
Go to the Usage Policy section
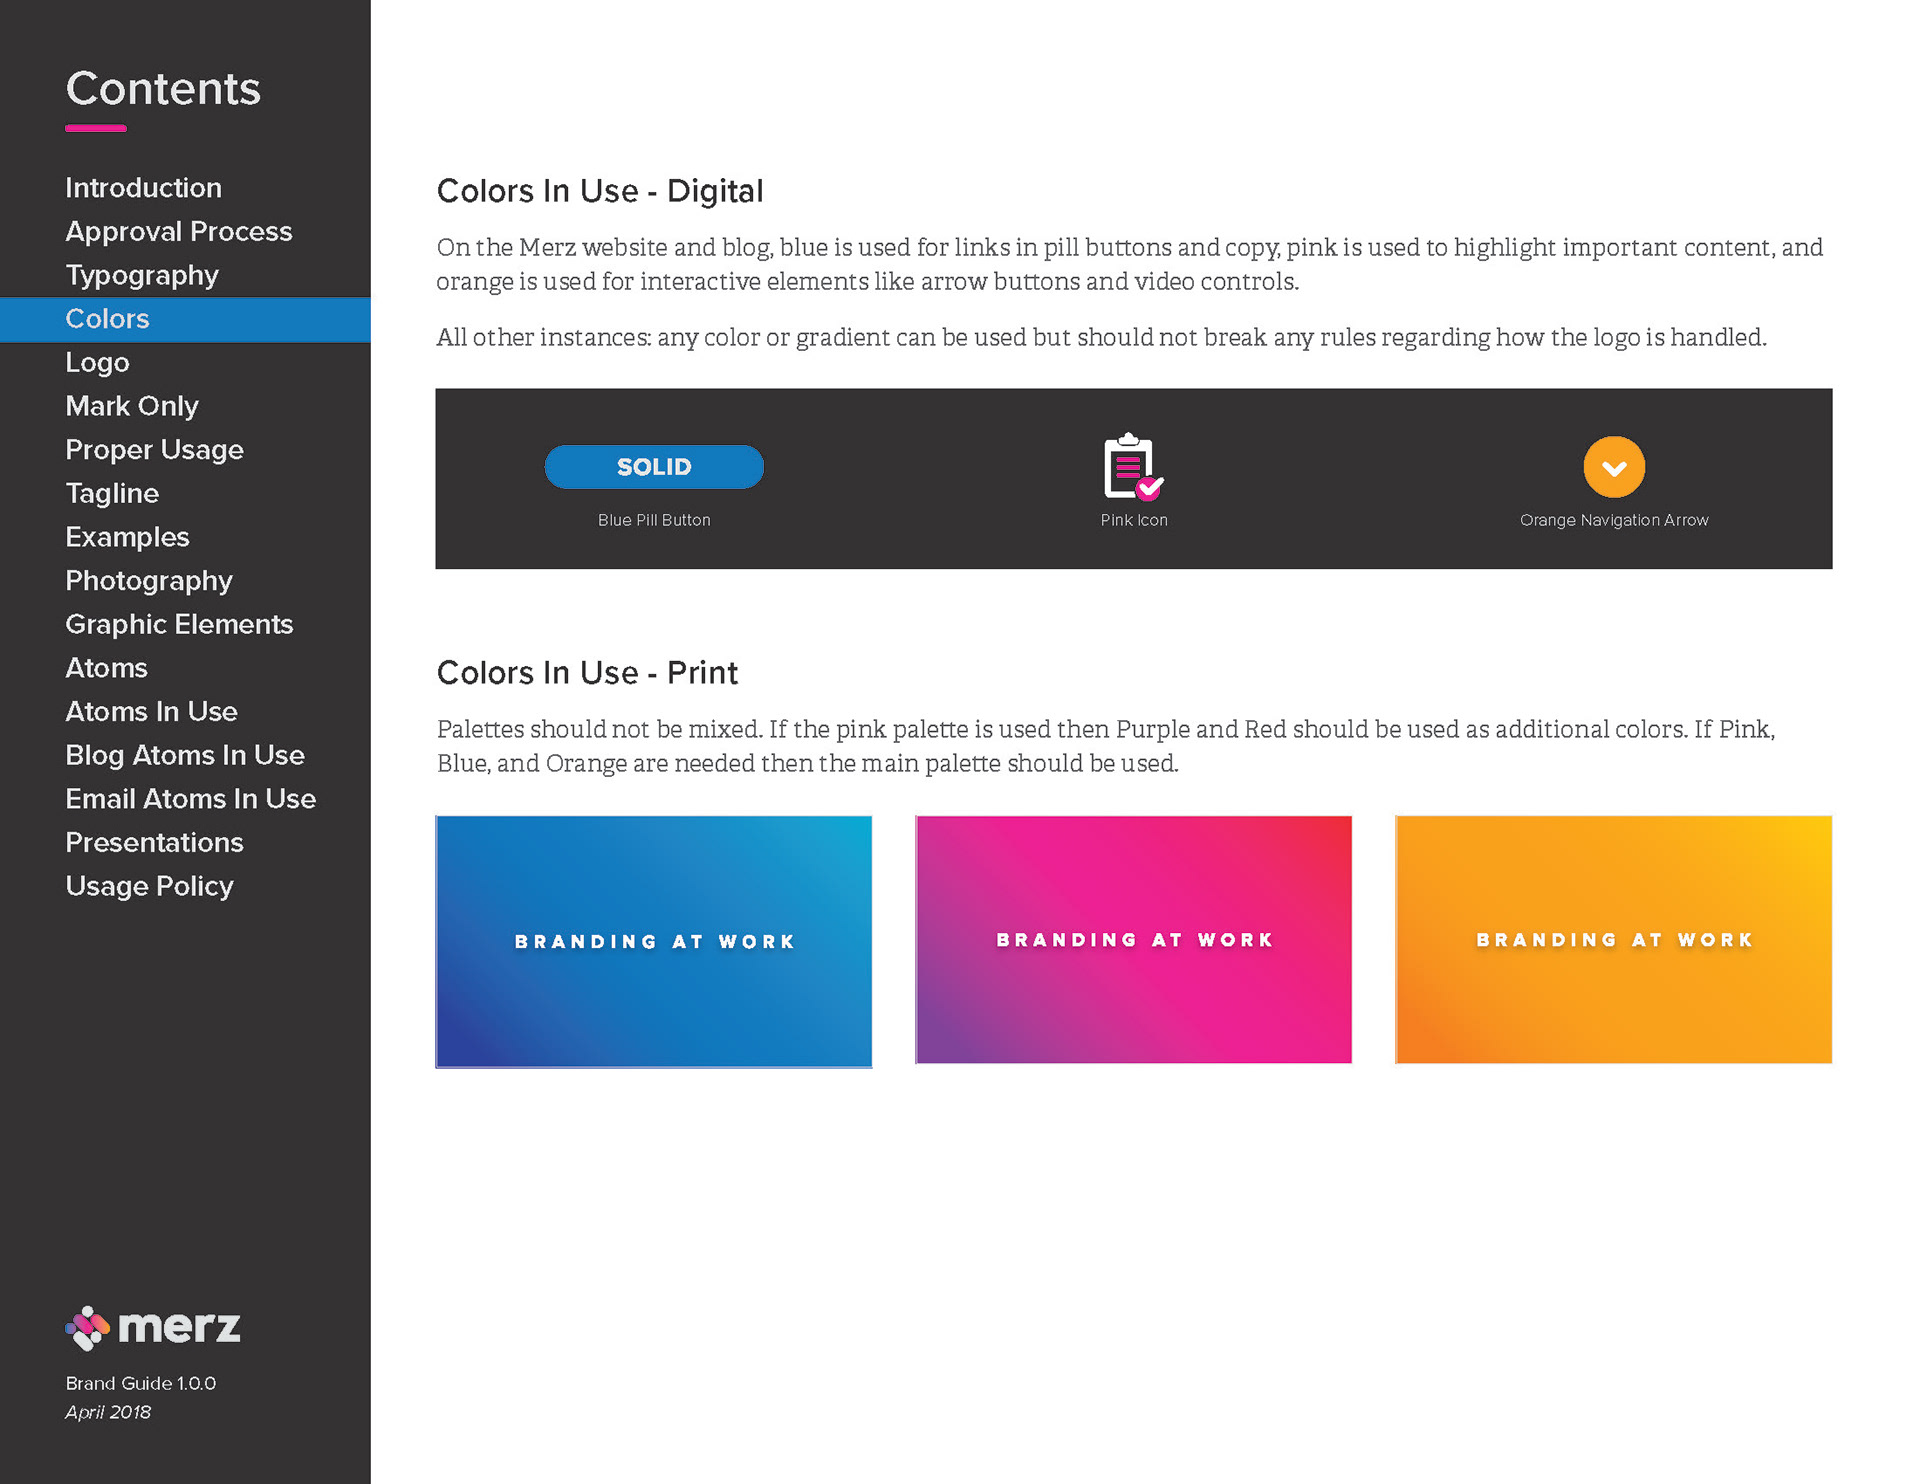tap(149, 887)
